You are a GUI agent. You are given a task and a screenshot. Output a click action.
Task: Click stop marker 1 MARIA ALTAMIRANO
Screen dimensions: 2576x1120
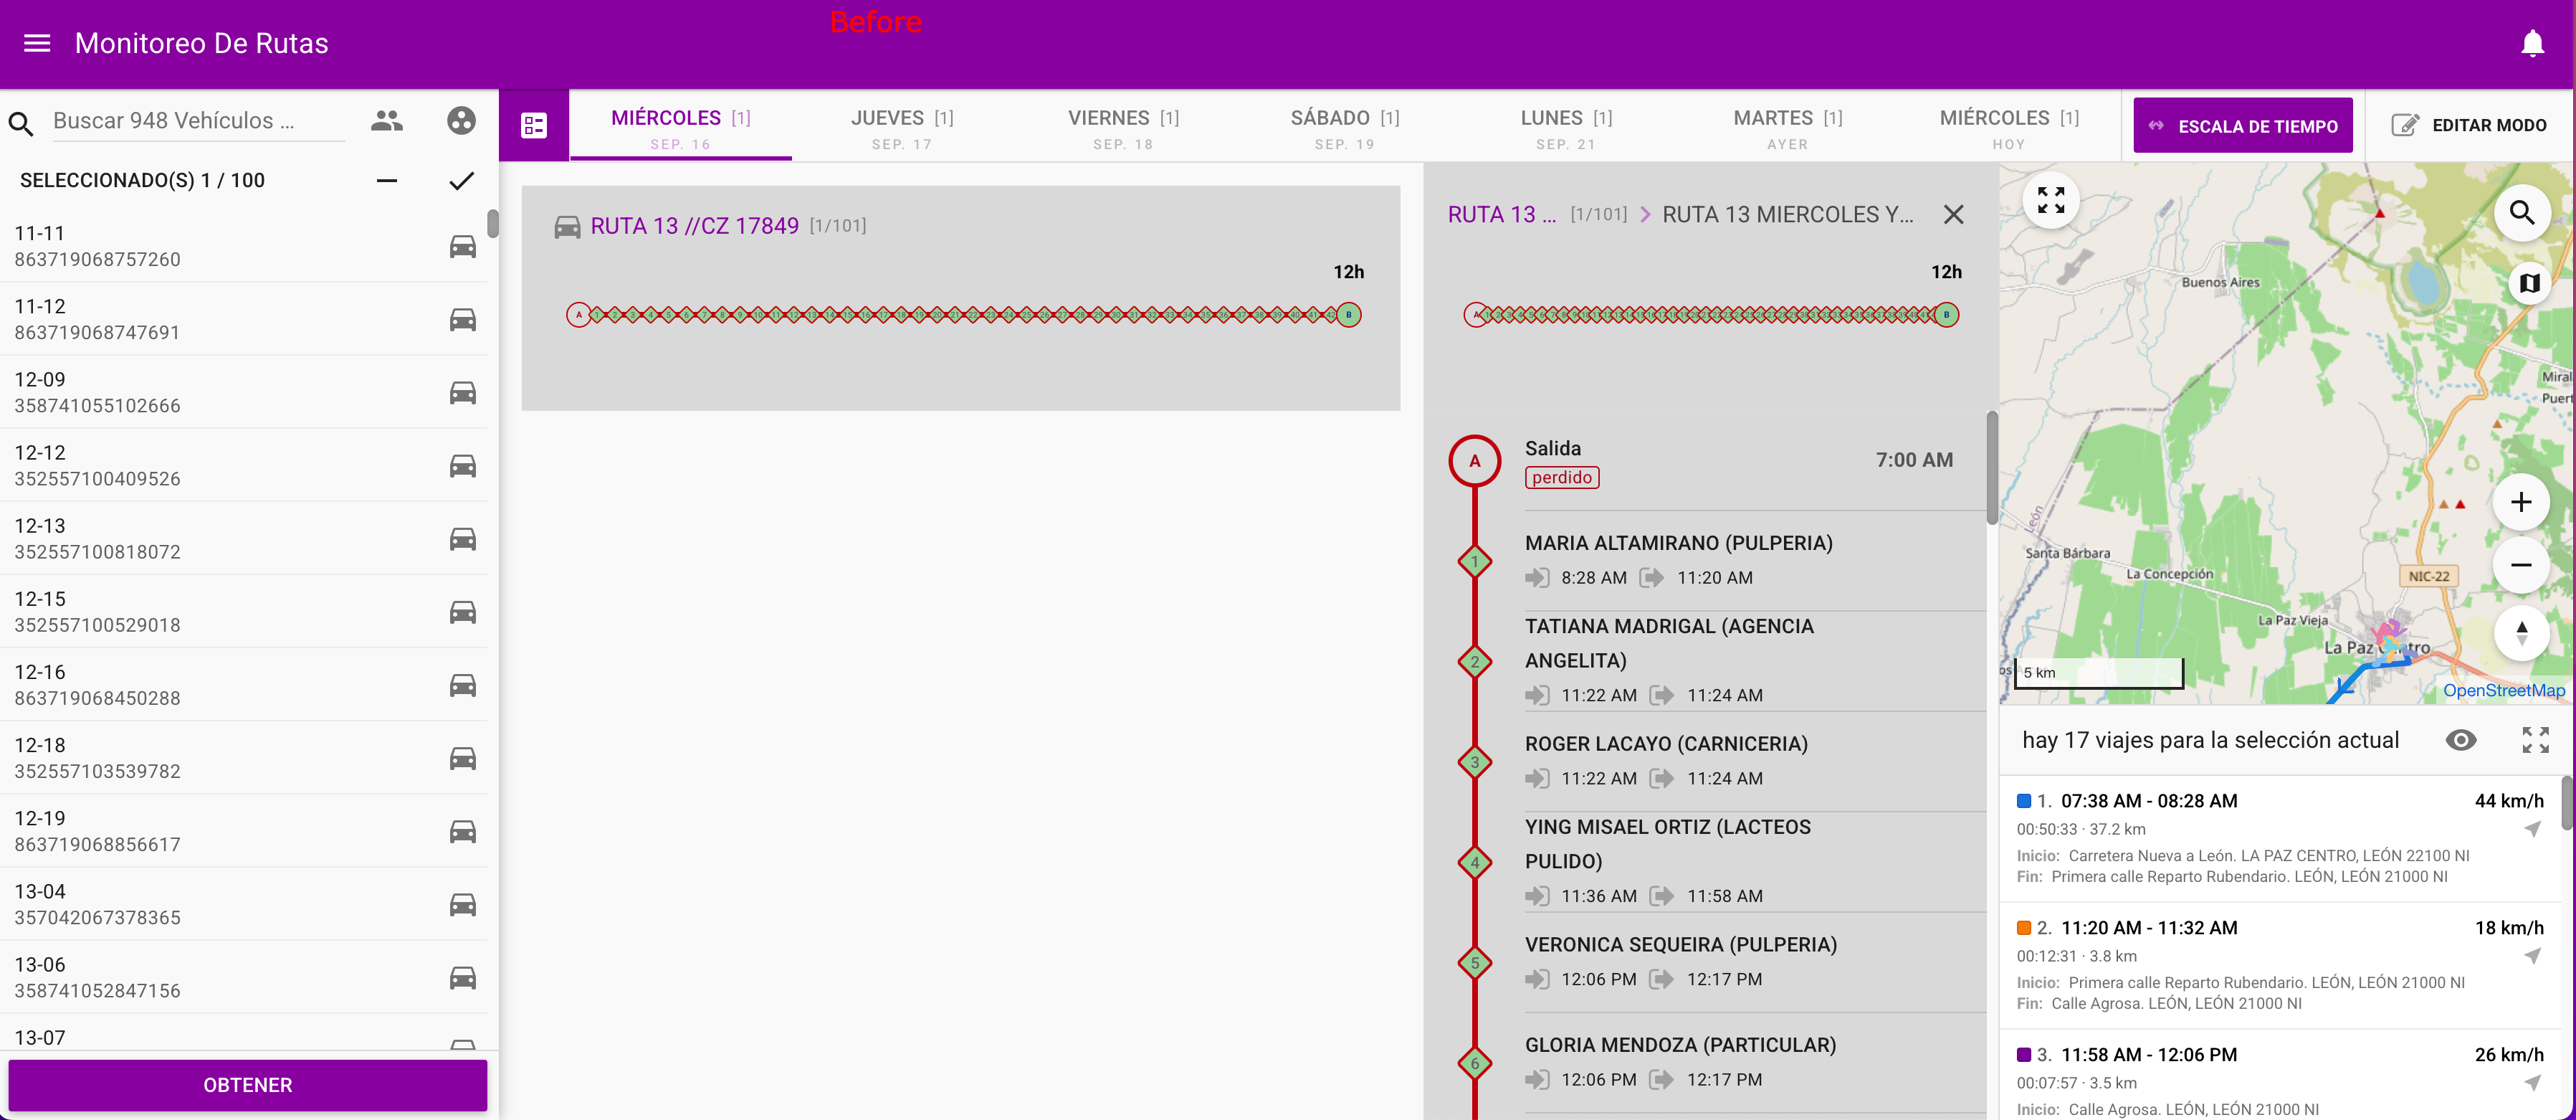pyautogui.click(x=1475, y=562)
